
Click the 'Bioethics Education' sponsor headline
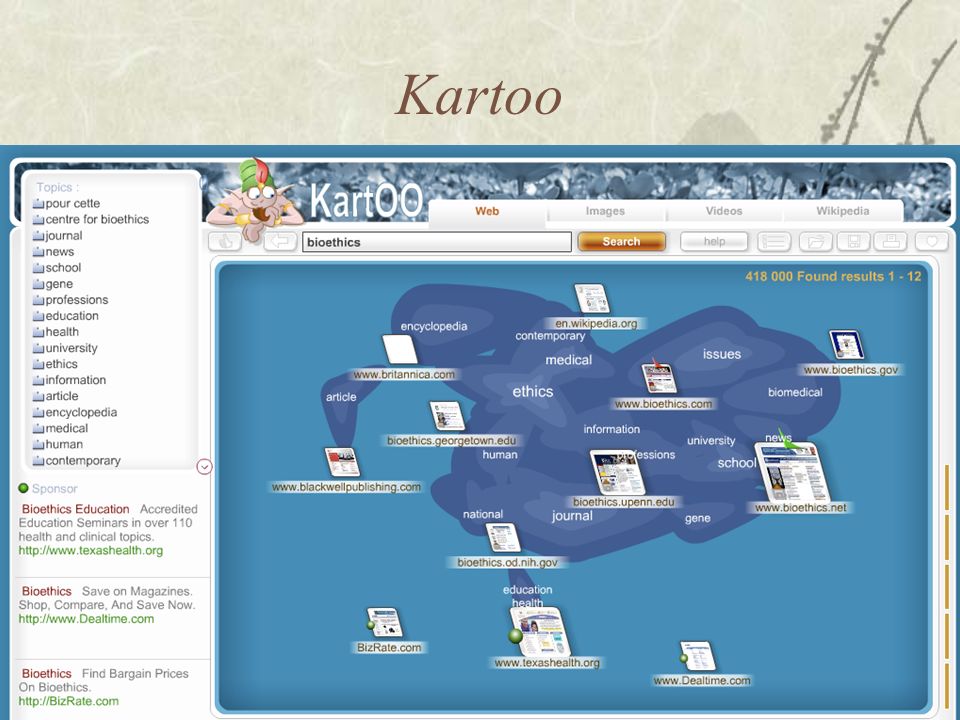click(75, 509)
